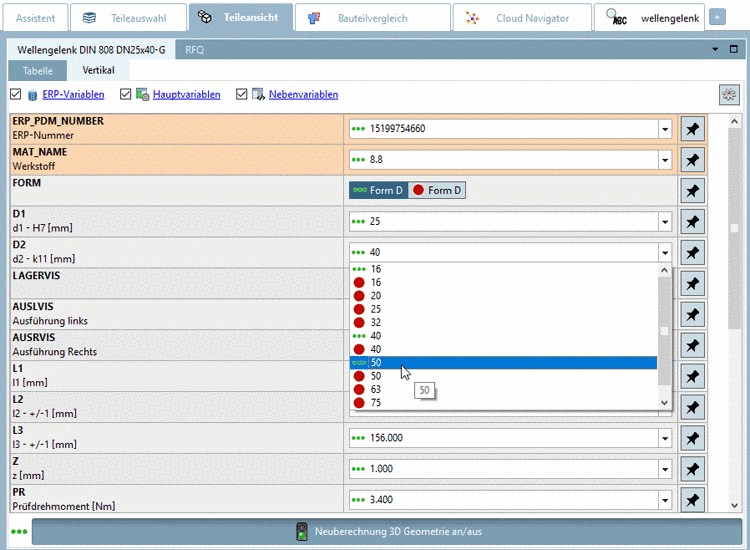Toggle Neuberechnung 3D Geometrie an/aus

386,531
